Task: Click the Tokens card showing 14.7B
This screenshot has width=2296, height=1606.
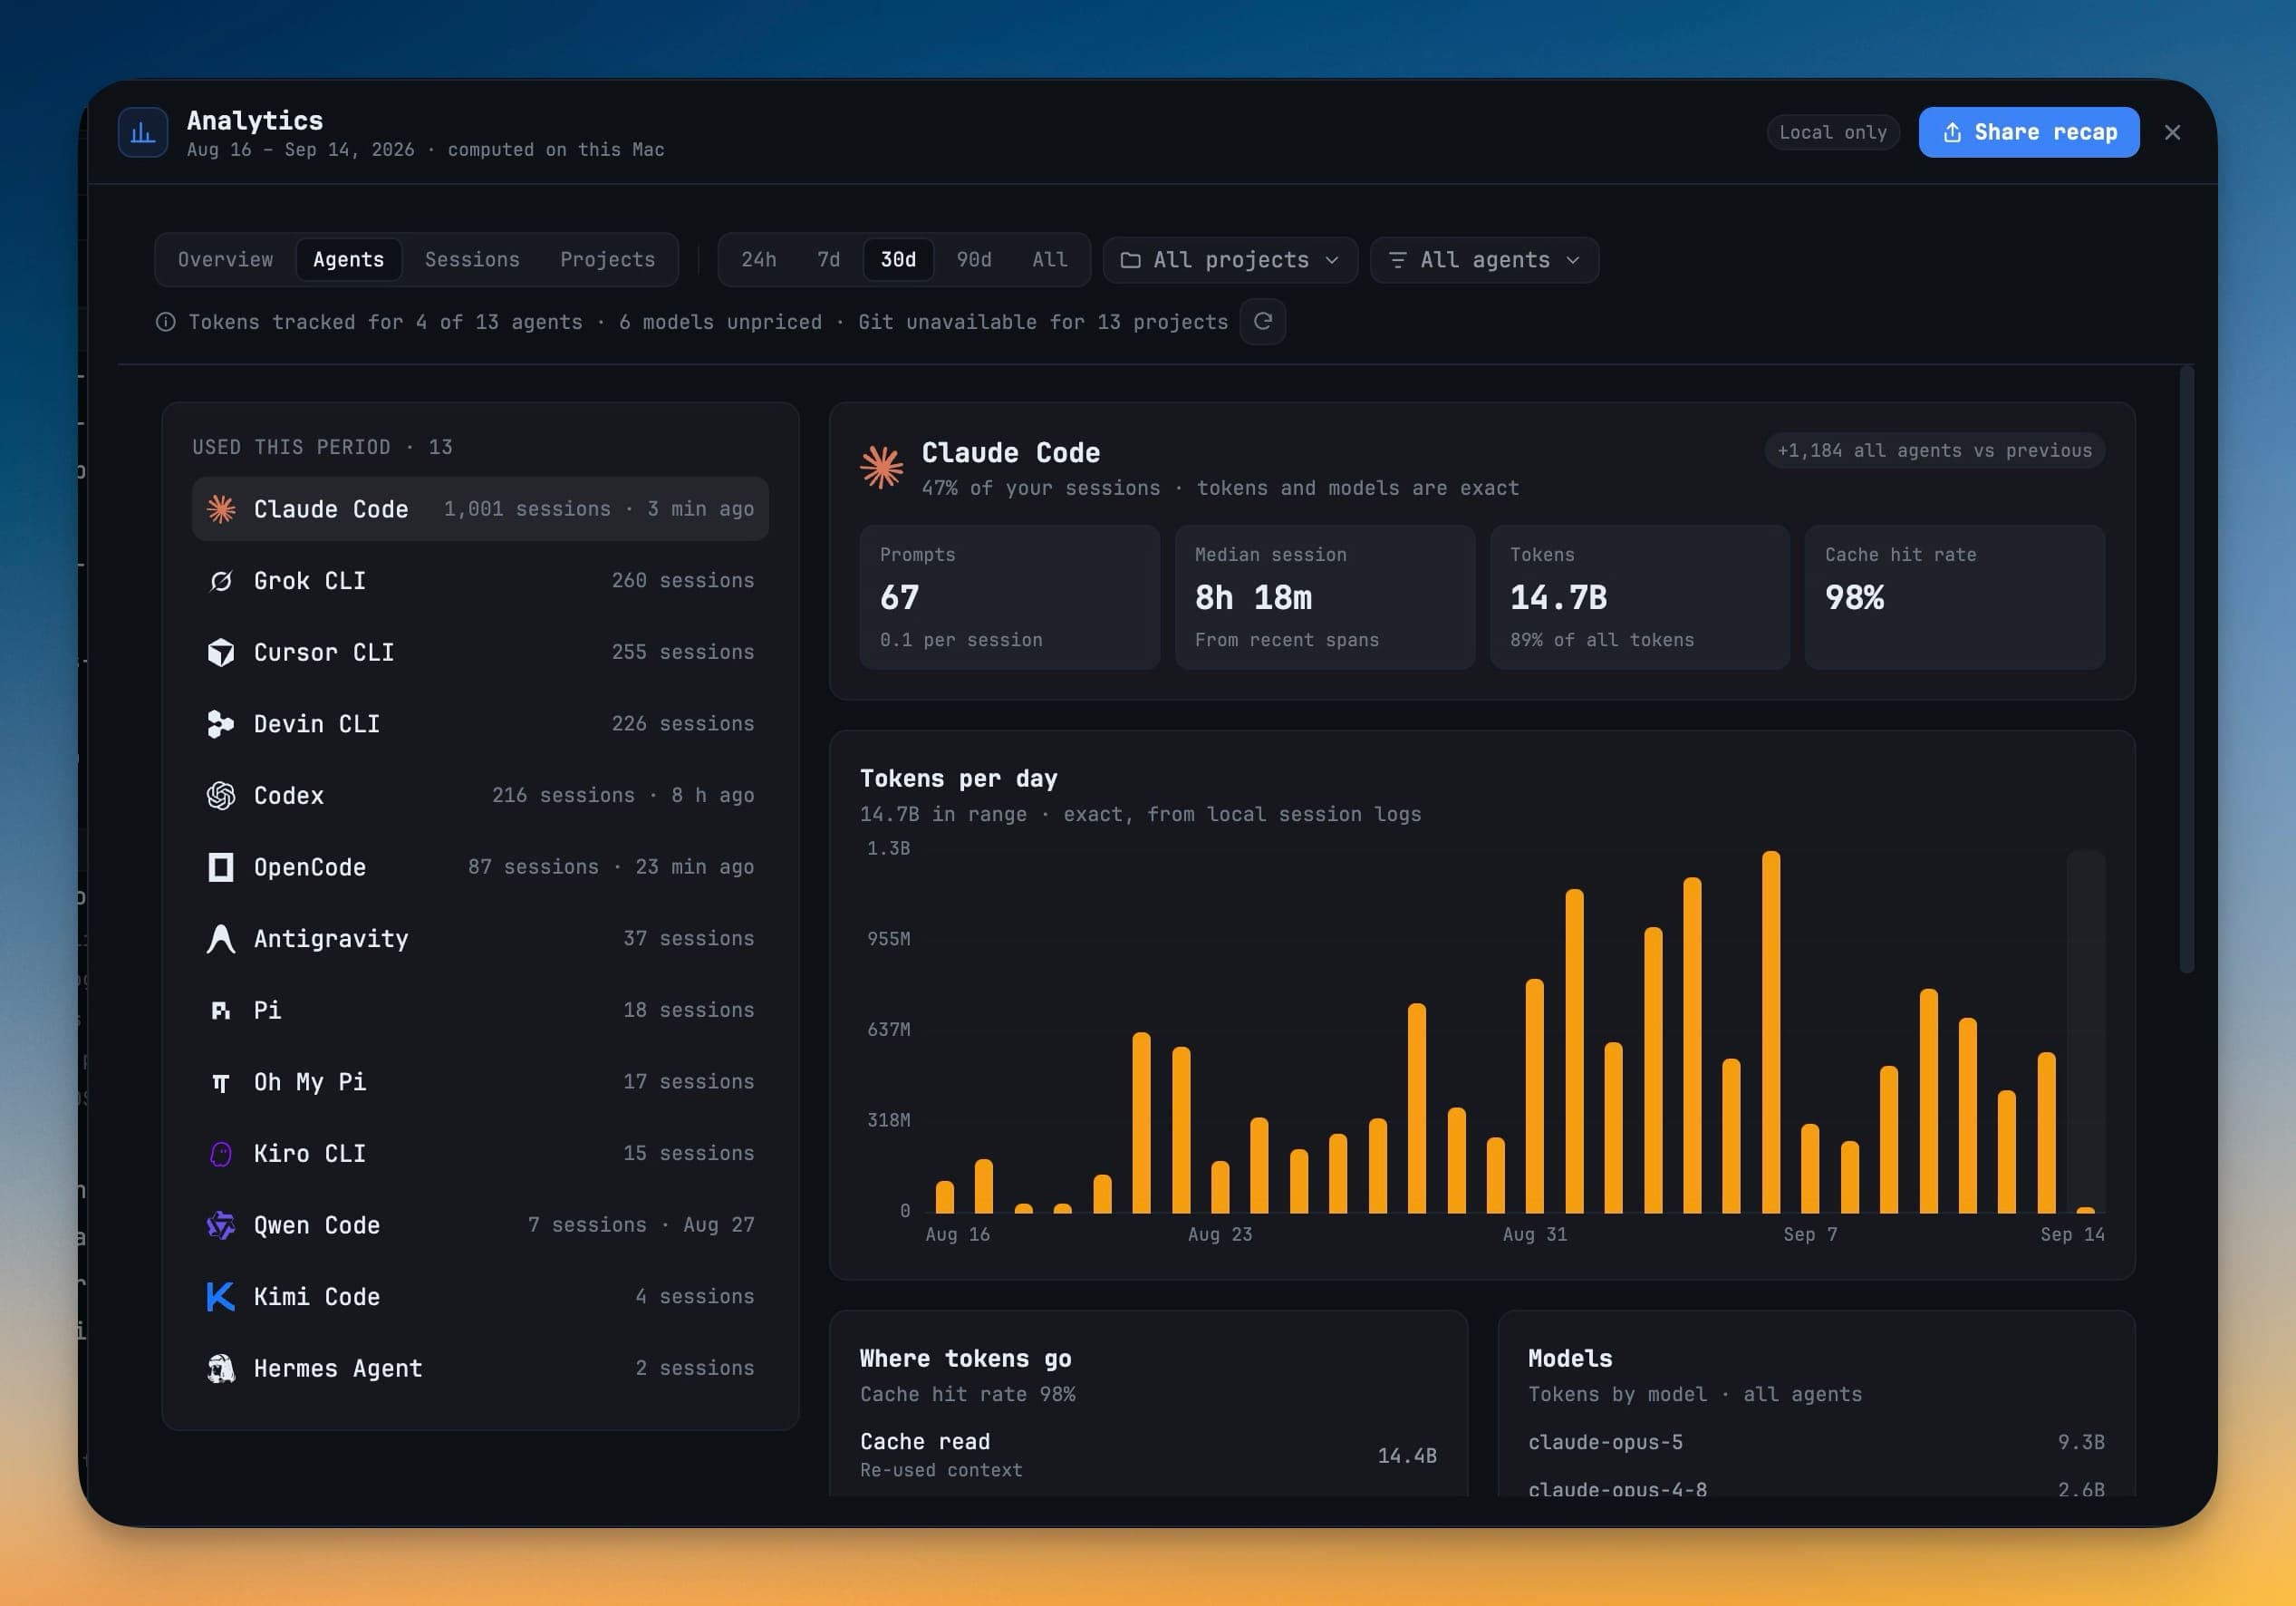Action: 1640,597
